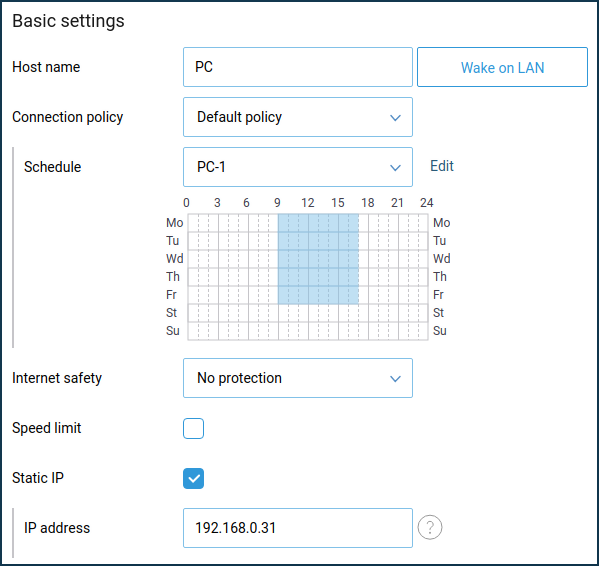599x566 pixels.
Task: Open the Default policy connection dropdown
Action: 298,117
